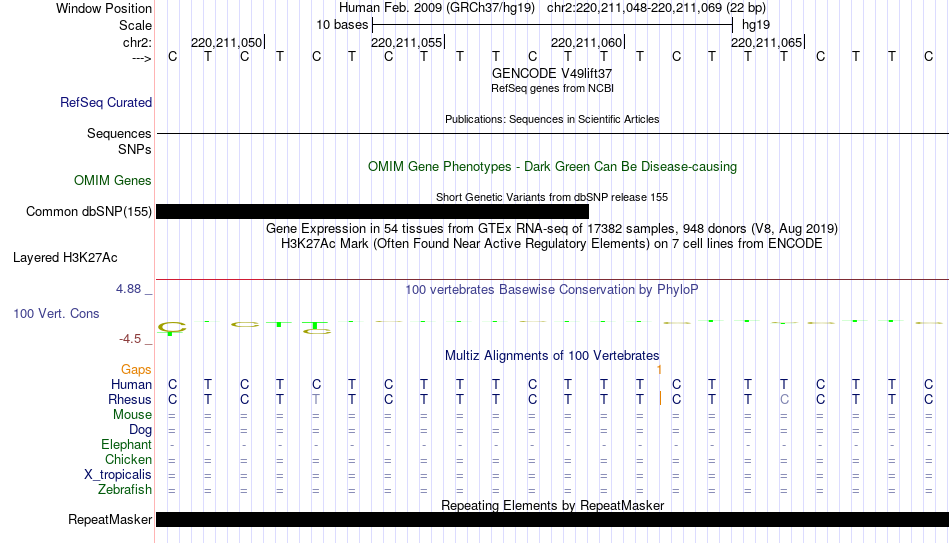Image resolution: width=950 pixels, height=543 pixels.
Task: Select the Window Position label
Action: (104, 8)
